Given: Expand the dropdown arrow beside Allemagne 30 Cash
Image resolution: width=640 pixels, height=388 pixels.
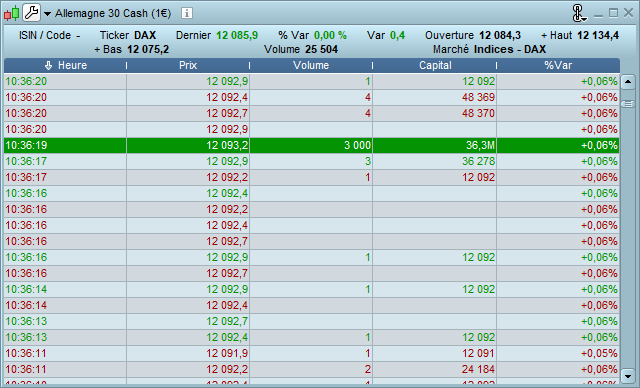Looking at the screenshot, I should [47, 14].
